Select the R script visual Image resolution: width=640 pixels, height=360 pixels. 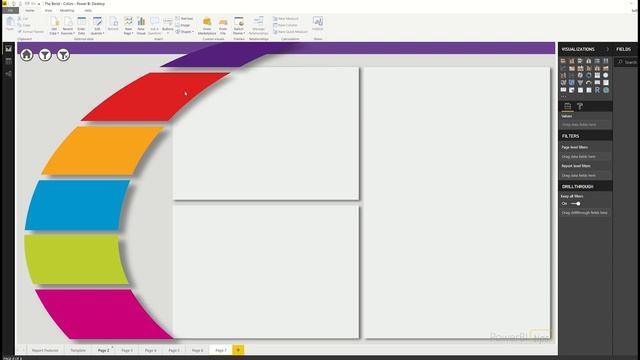point(597,90)
